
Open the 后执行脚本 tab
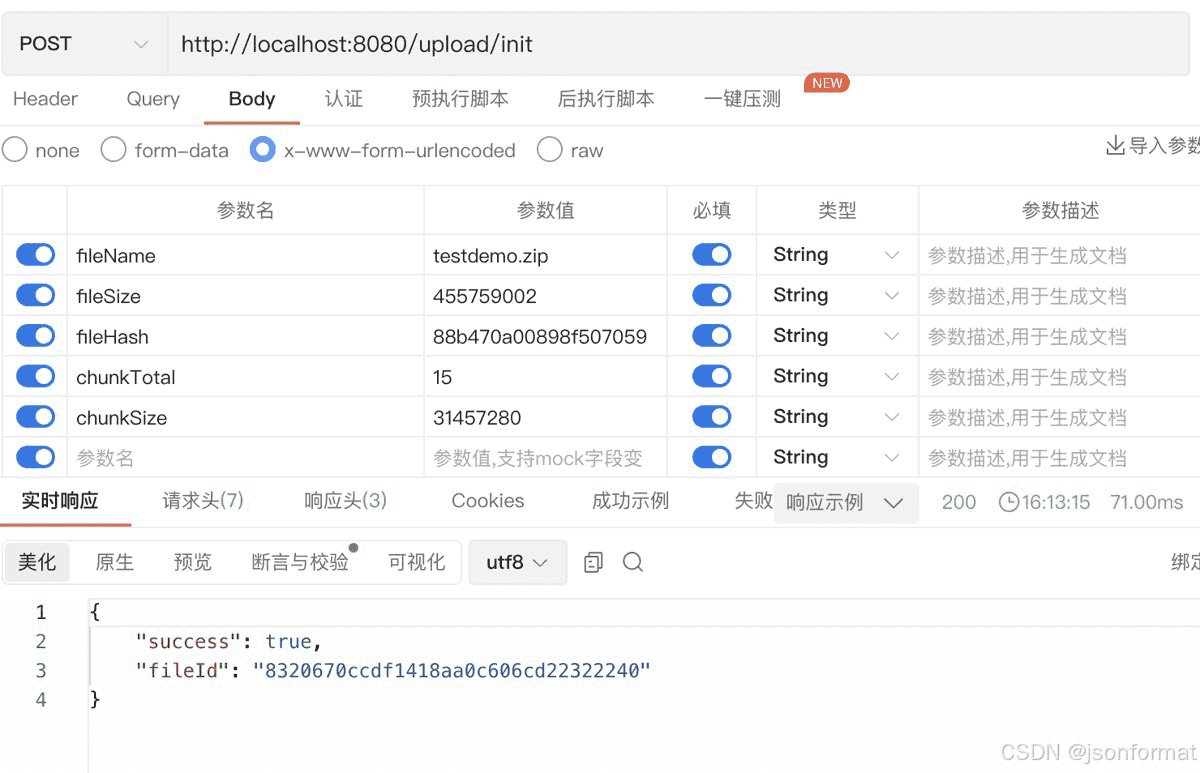tap(606, 99)
